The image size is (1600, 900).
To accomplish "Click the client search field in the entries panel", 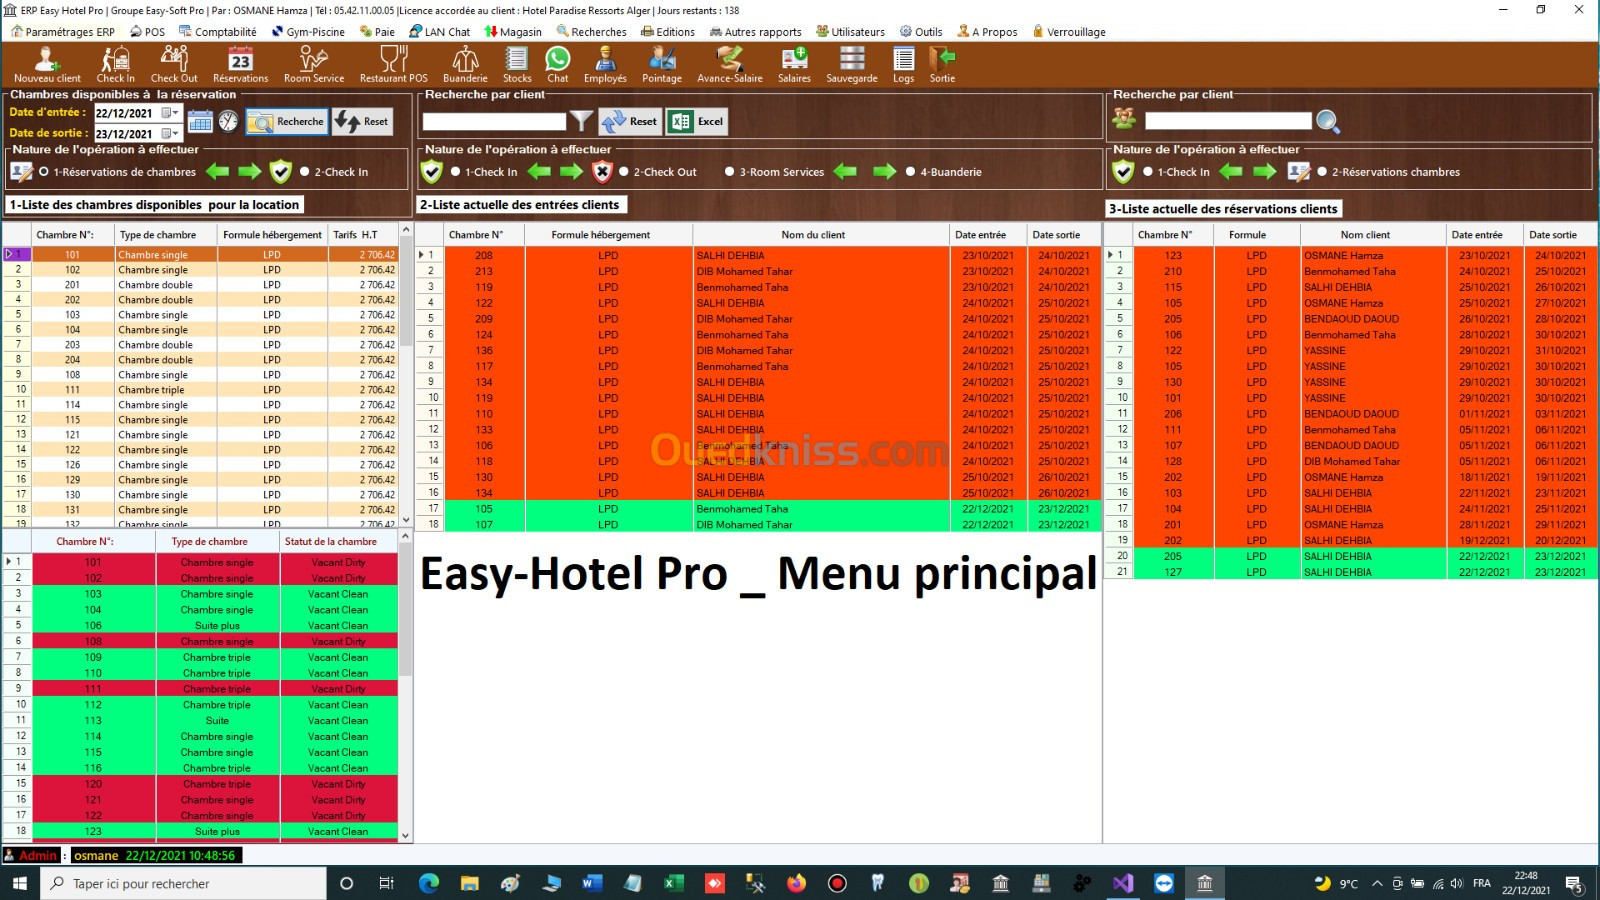I will [494, 122].
